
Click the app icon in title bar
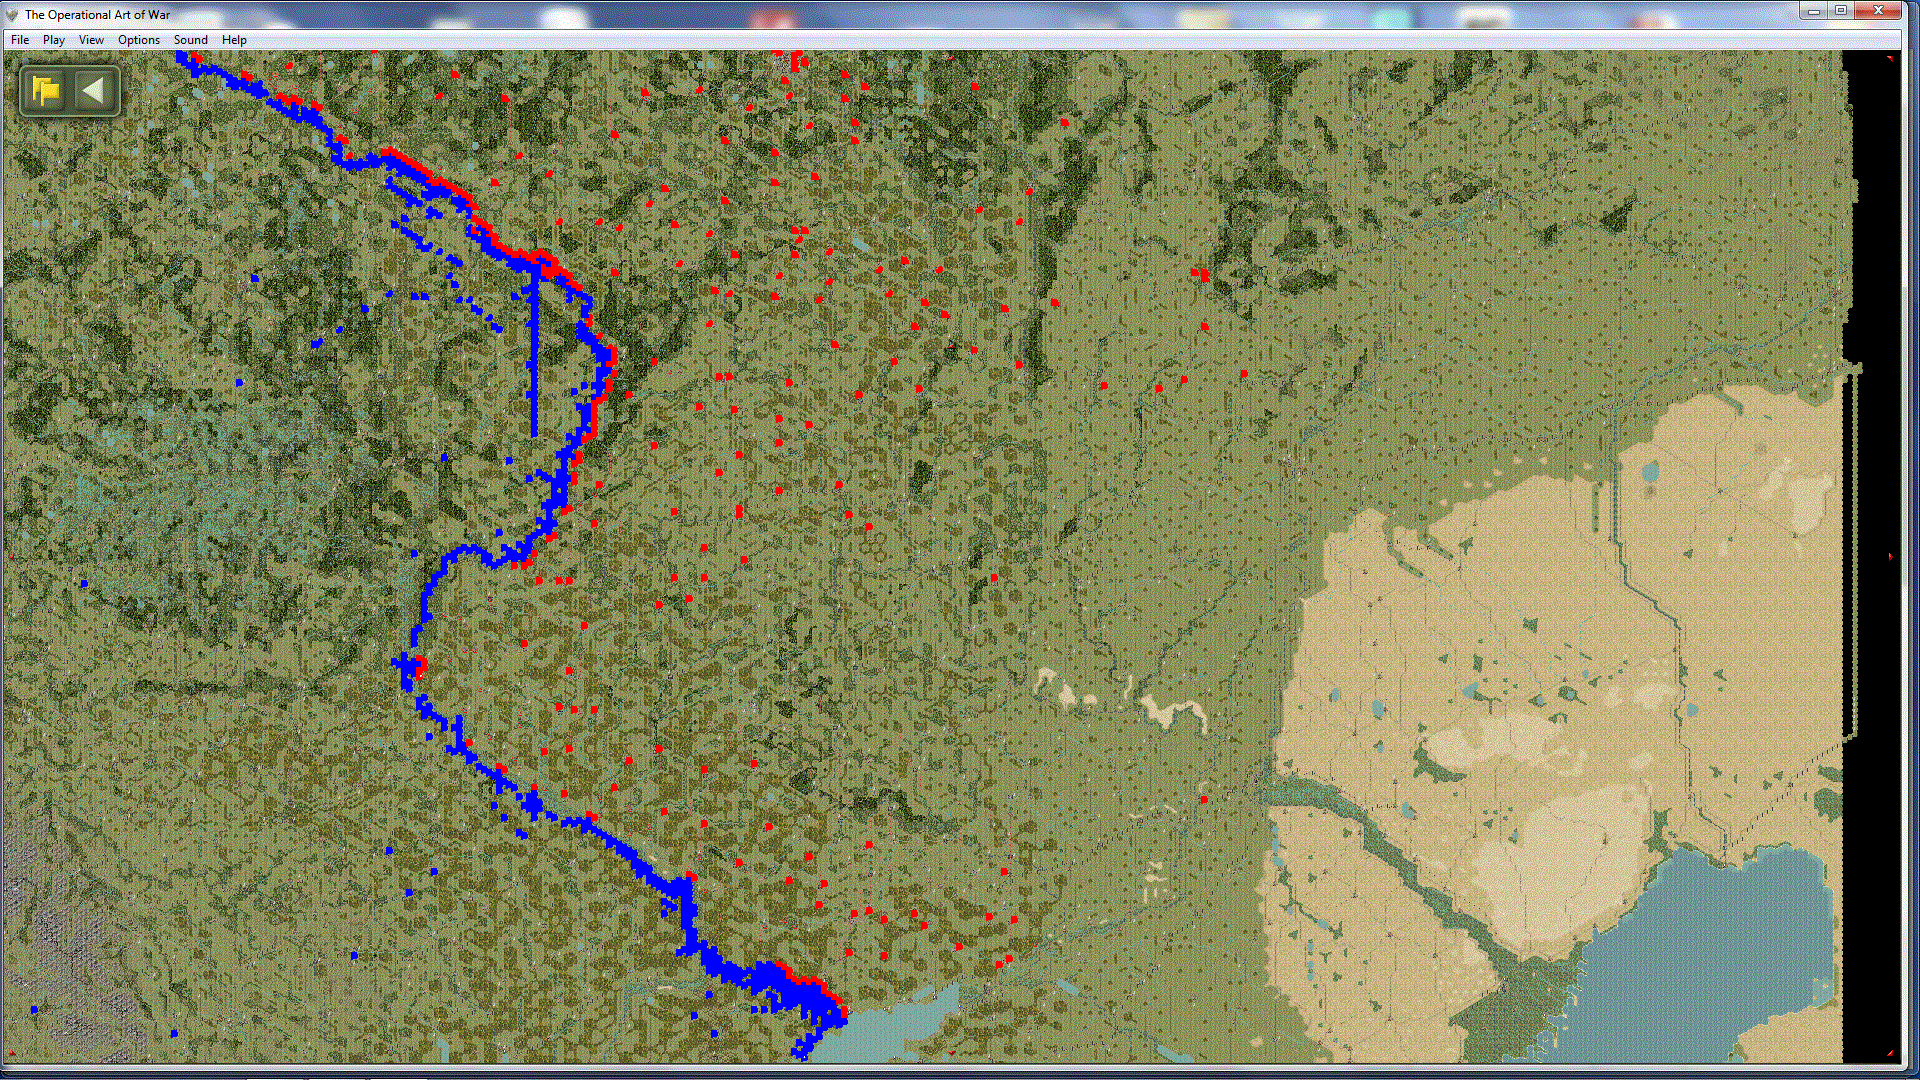click(x=12, y=14)
